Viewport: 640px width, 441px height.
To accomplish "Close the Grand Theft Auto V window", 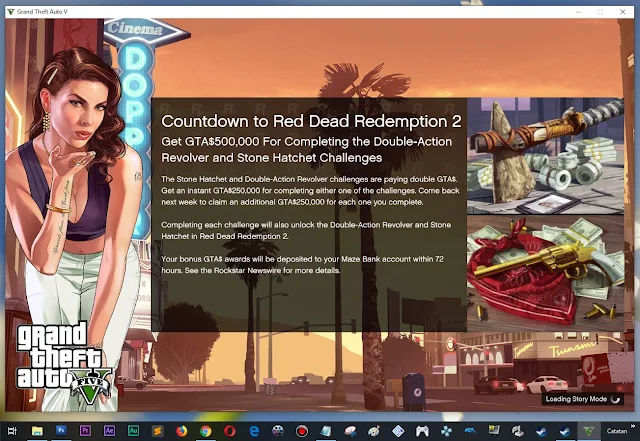I will point(622,12).
